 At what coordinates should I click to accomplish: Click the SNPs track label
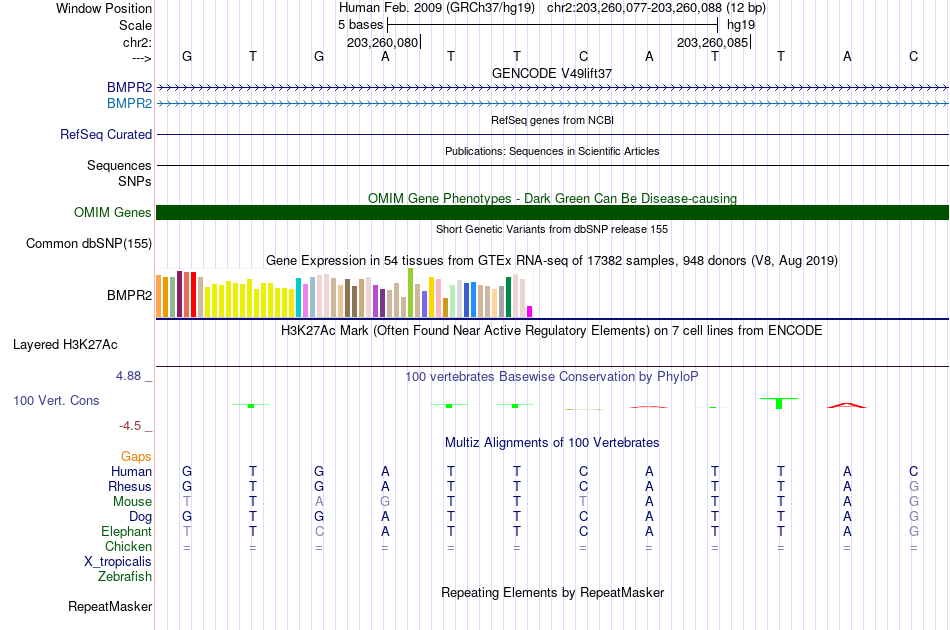point(135,181)
